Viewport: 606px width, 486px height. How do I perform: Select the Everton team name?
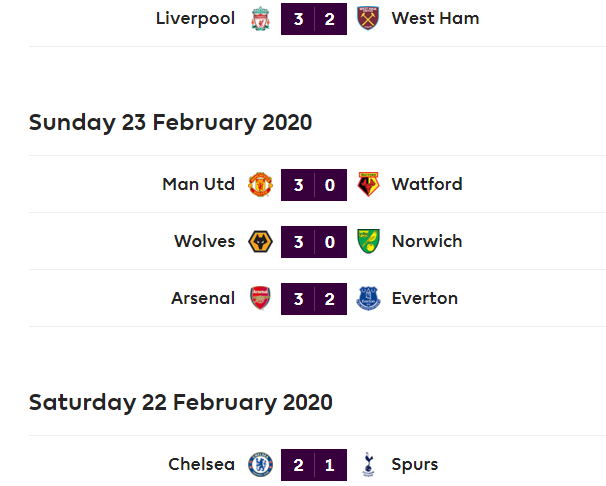point(425,299)
